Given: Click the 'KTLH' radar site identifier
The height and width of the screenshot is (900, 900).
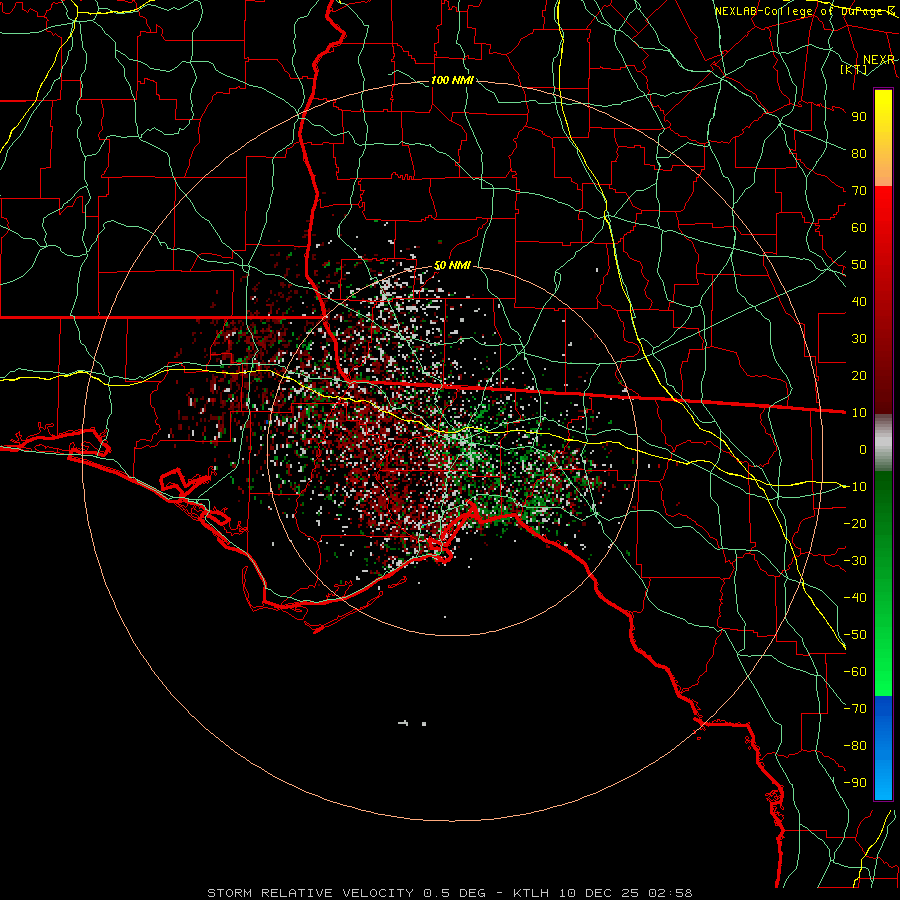Looking at the screenshot, I should (x=530, y=893).
